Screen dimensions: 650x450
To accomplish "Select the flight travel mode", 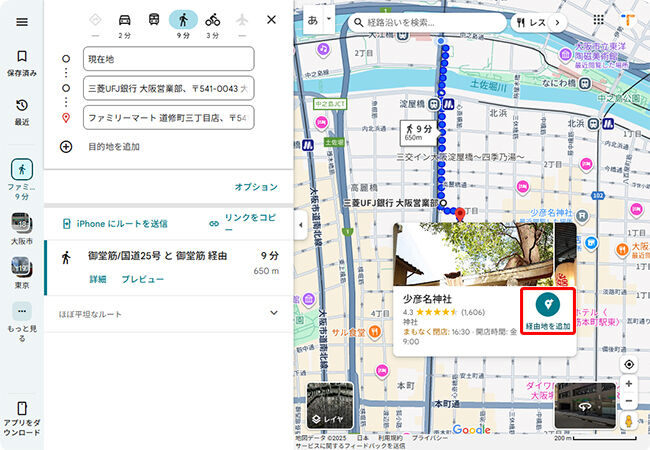I will point(242,20).
